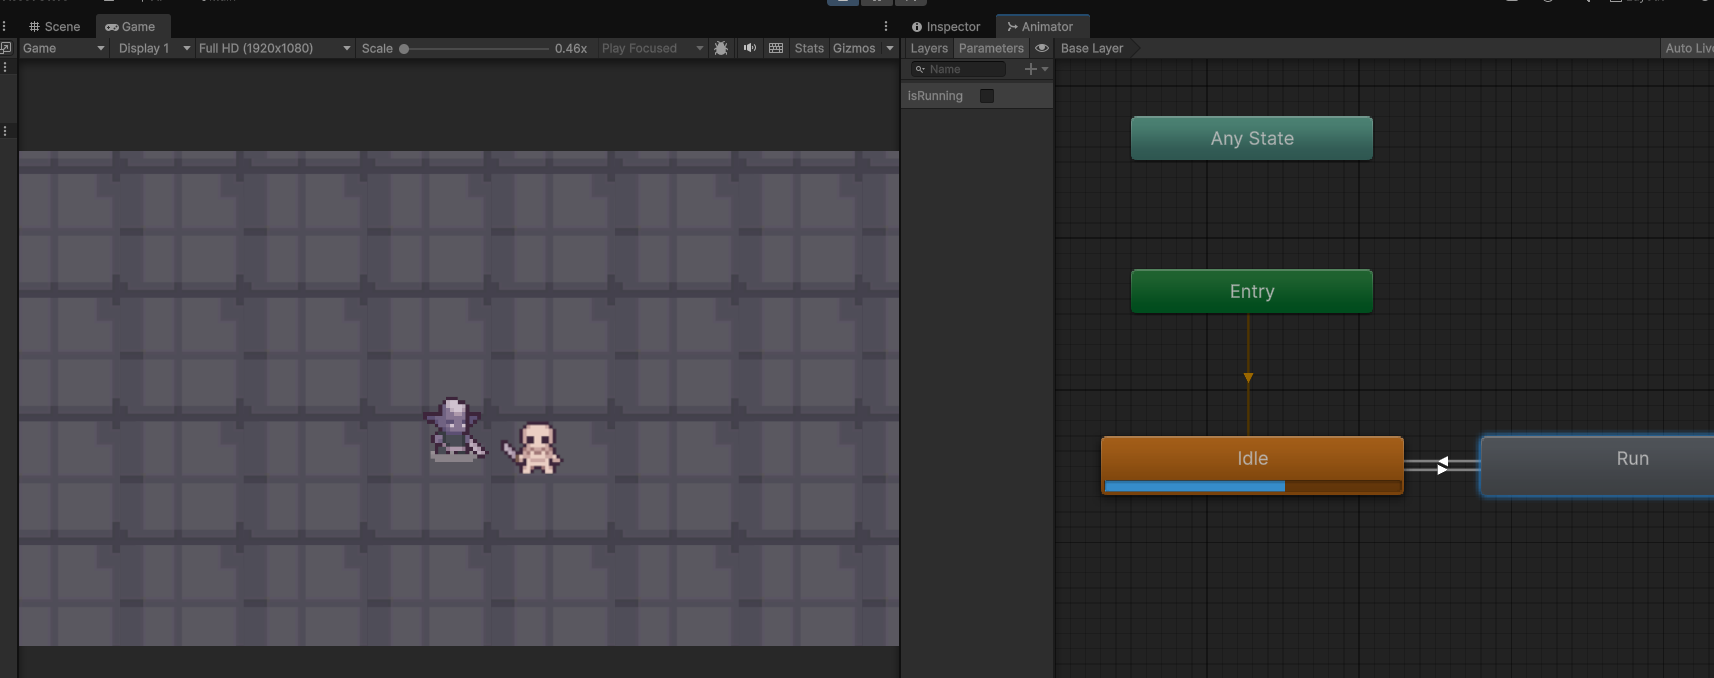This screenshot has width=1714, height=678.
Task: Click the skeleton character sprite
Action: click(x=537, y=449)
